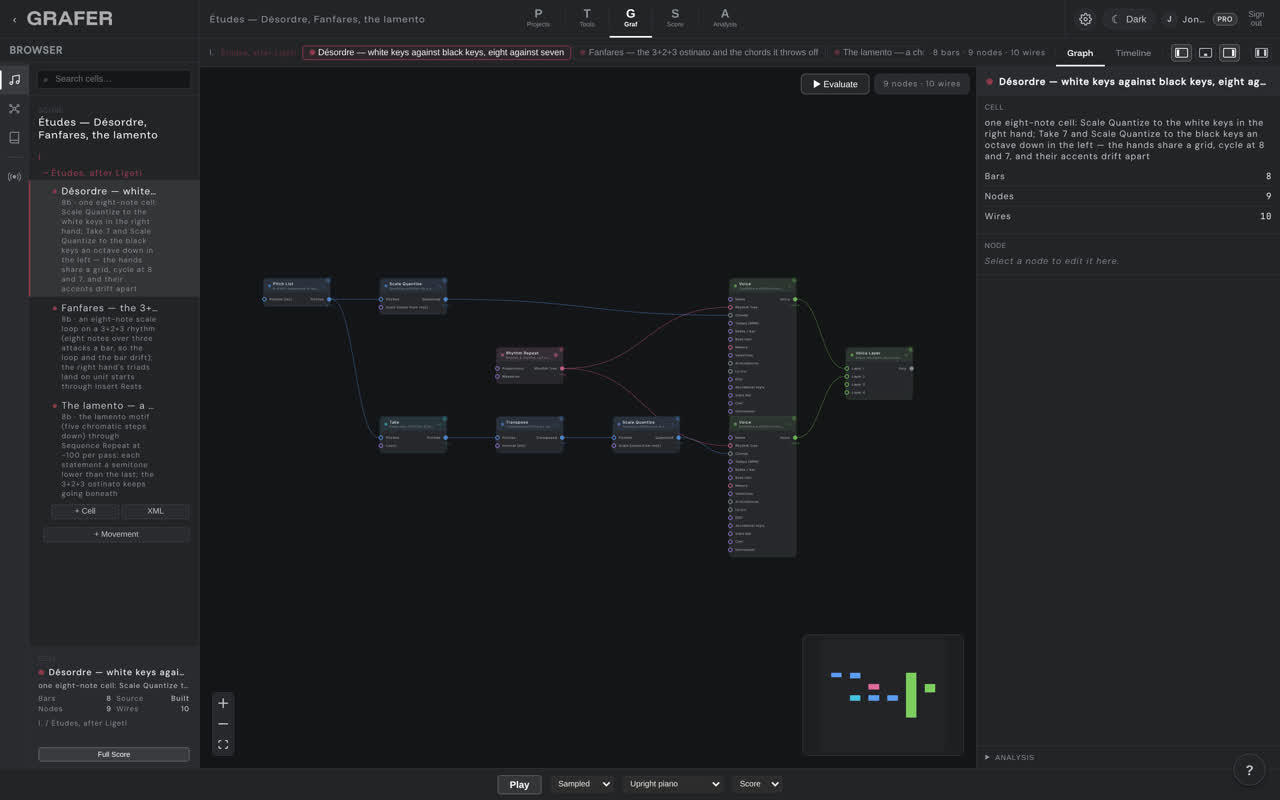Open the Upright piano instrument dropdown
The width and height of the screenshot is (1280, 800).
click(x=673, y=784)
